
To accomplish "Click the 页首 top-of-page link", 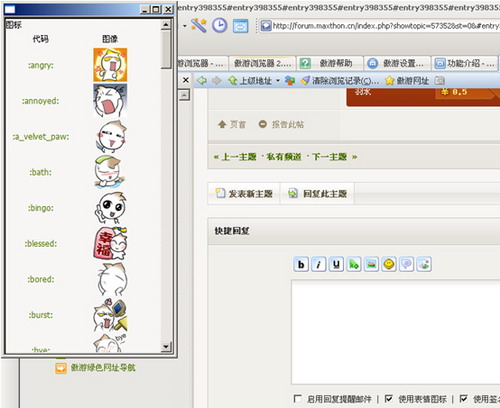I will [232, 124].
